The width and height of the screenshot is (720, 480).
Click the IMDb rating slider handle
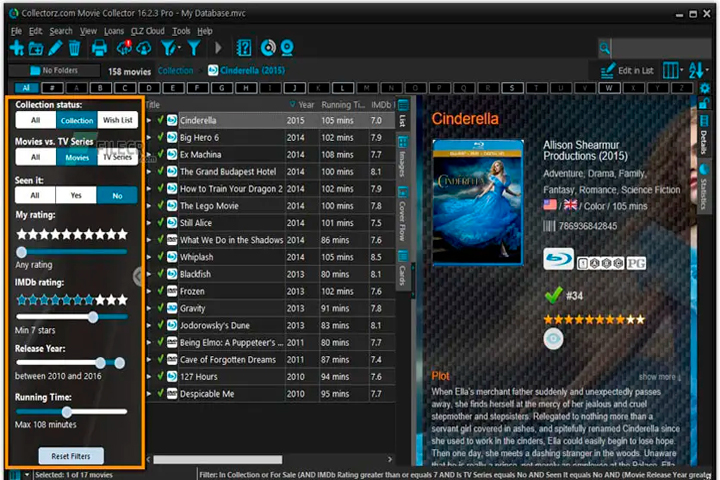point(93,317)
